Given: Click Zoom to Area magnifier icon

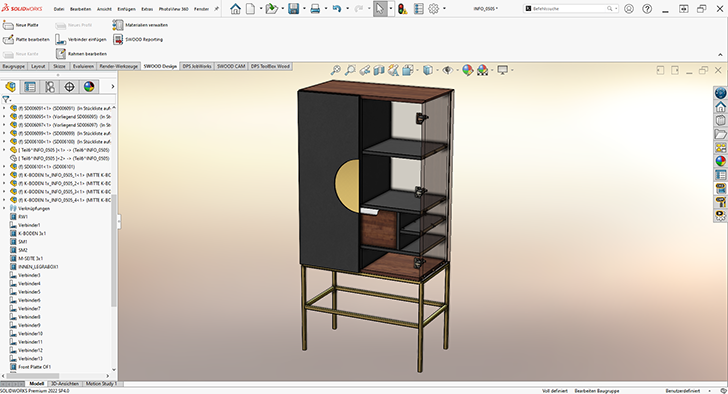Looking at the screenshot, I should [350, 70].
